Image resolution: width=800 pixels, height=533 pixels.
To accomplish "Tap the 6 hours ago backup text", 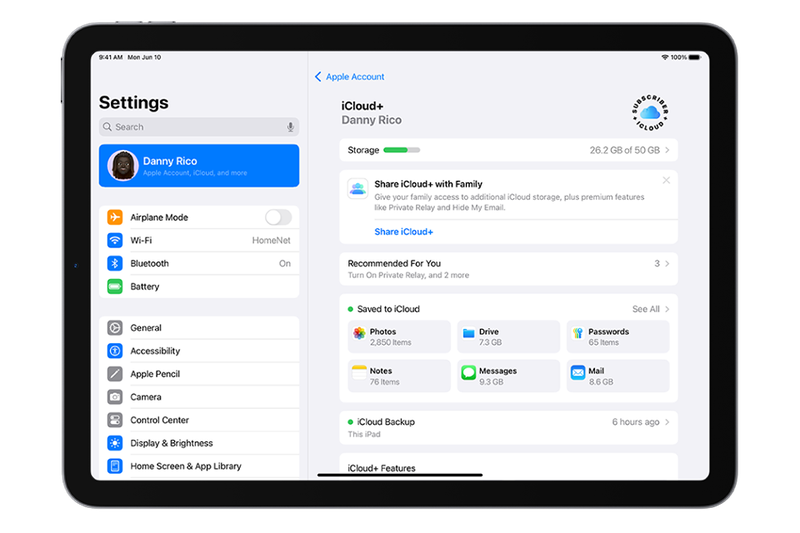I will point(636,422).
